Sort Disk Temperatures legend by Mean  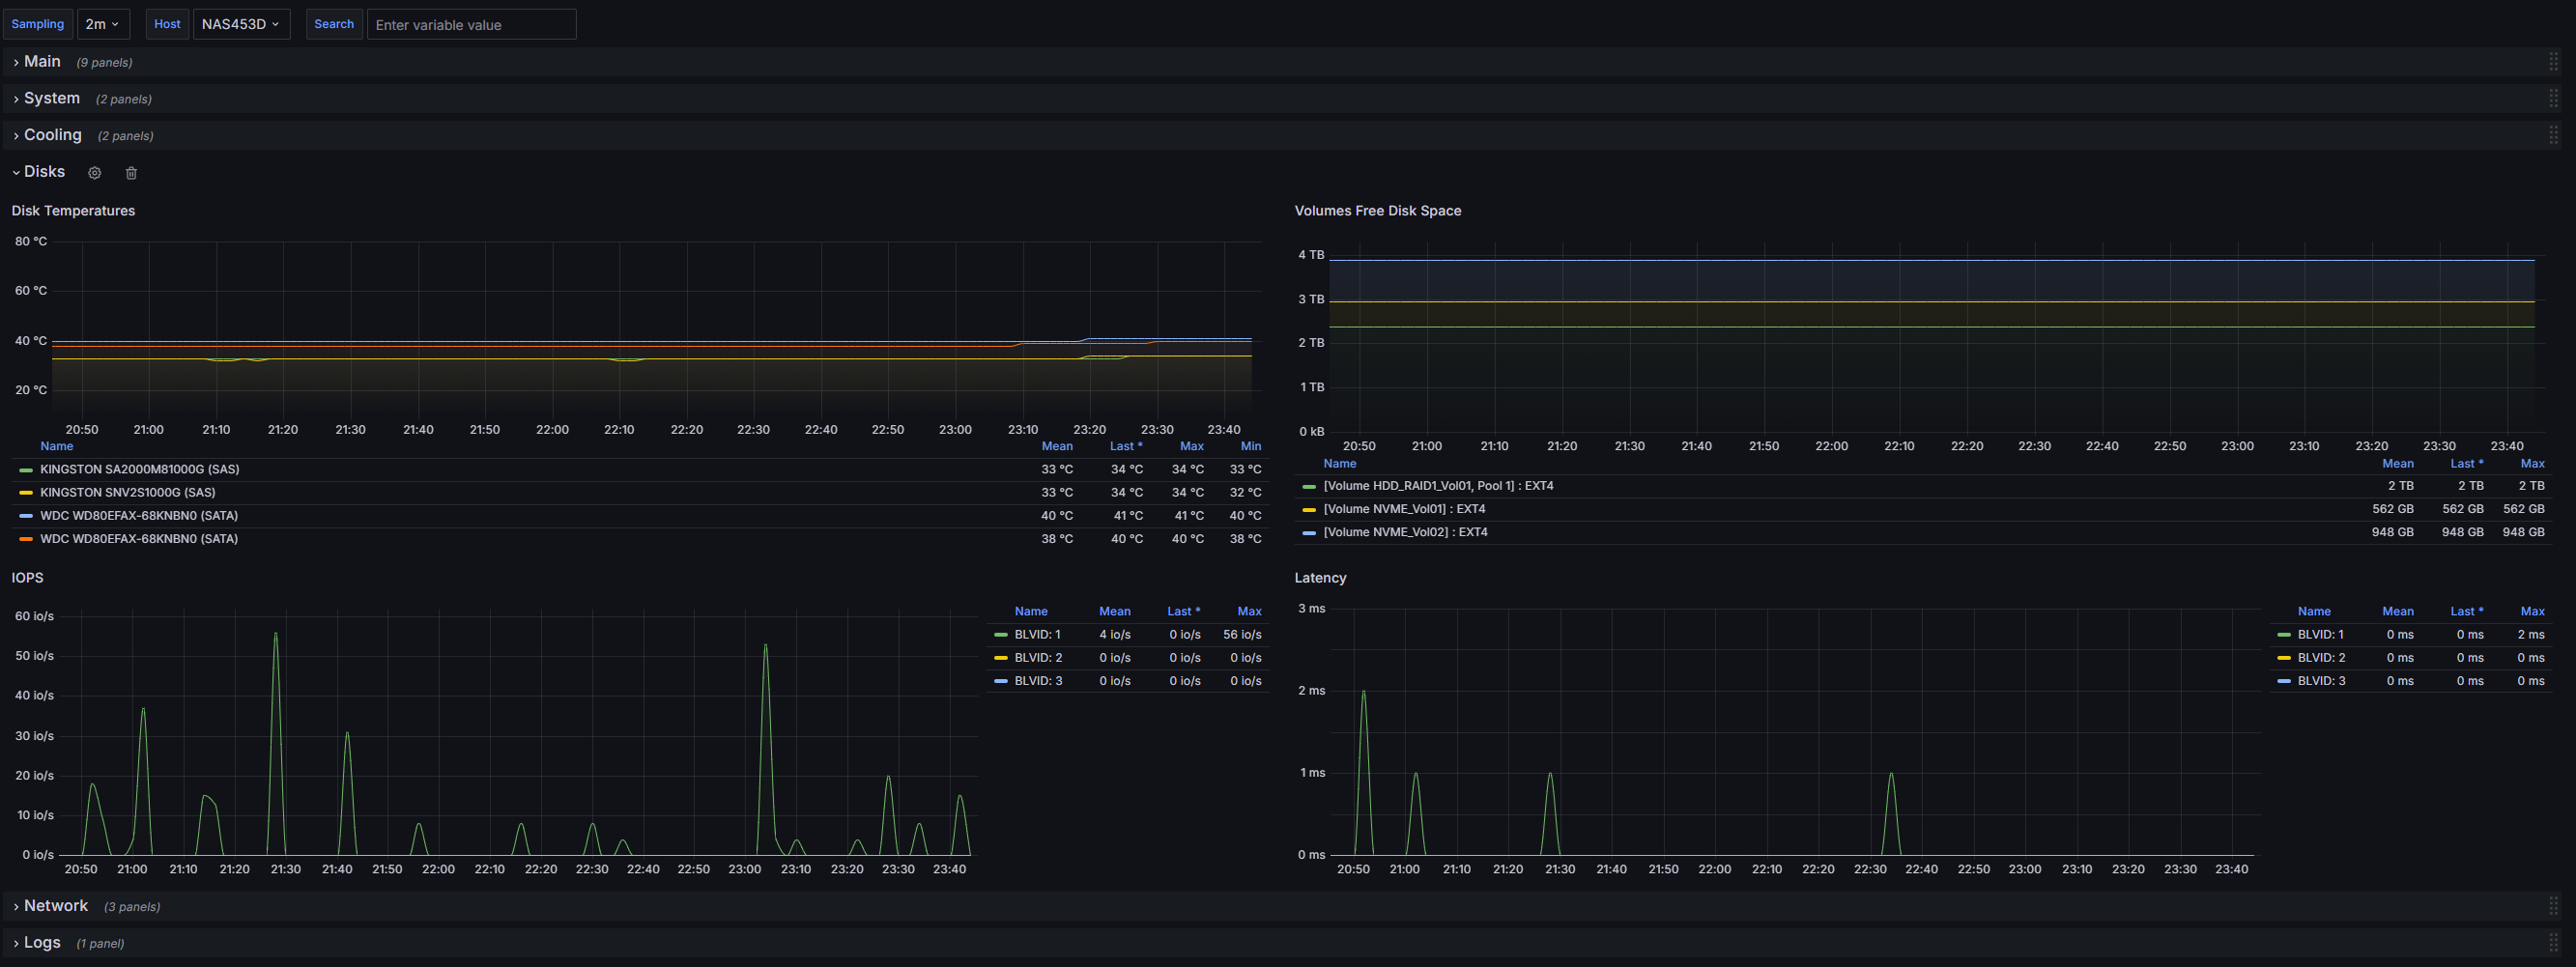pos(1056,446)
